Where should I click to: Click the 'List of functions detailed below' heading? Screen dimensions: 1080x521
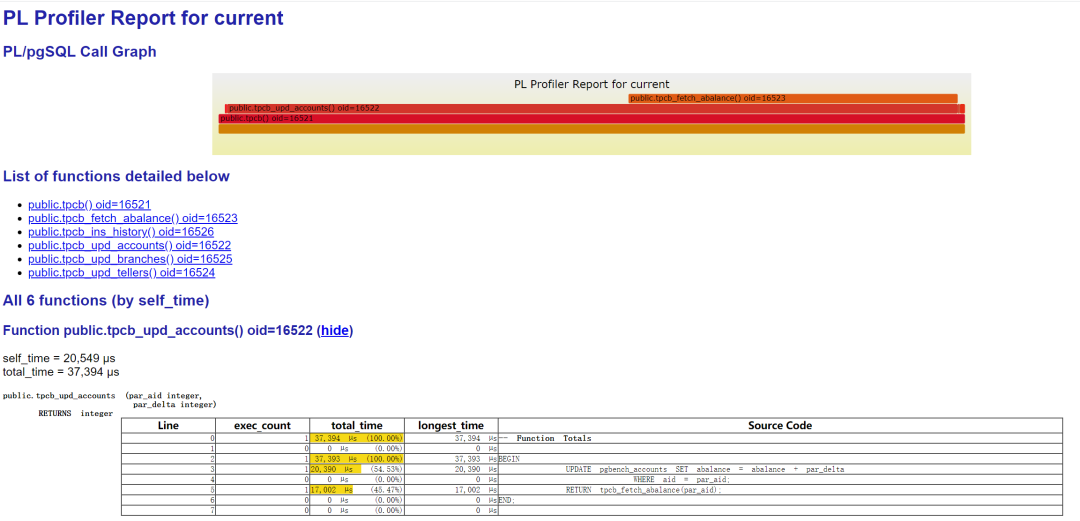[x=116, y=176]
